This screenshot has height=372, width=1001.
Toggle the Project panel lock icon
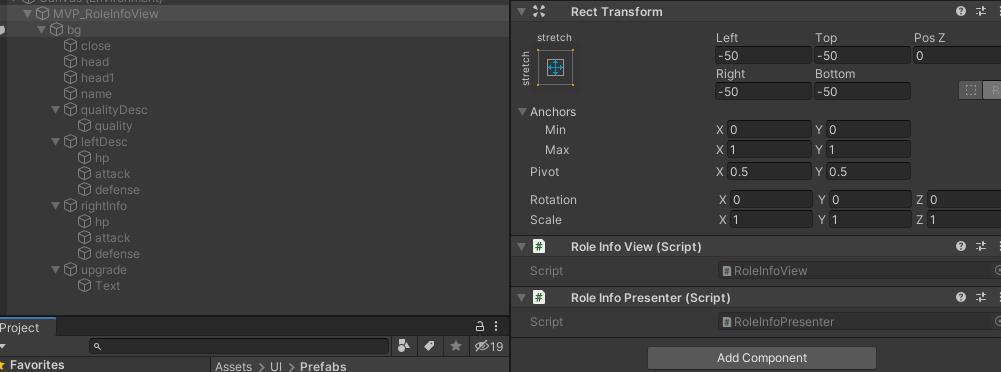[480, 327]
